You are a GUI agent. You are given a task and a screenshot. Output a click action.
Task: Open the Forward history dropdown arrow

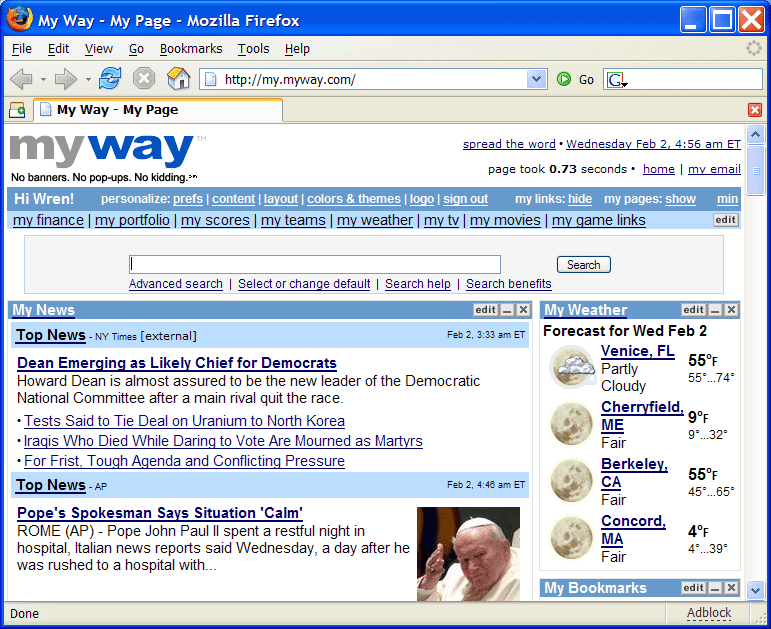88,79
